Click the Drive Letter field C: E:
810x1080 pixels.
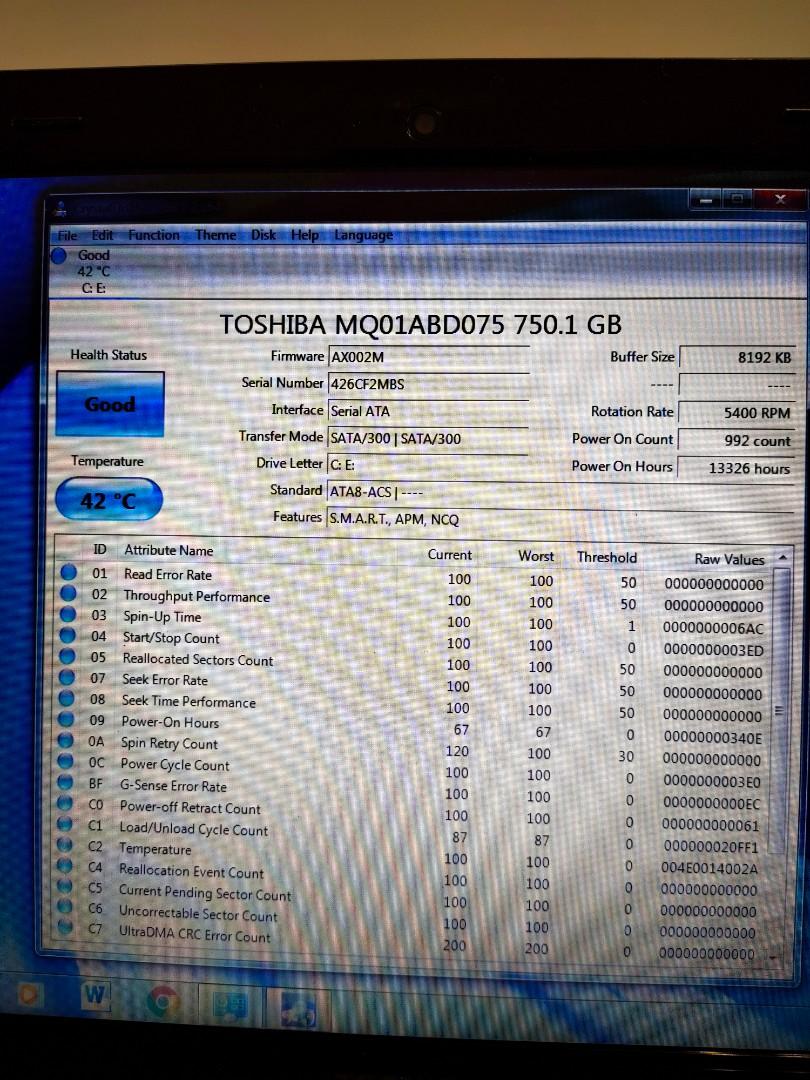[x=428, y=465]
